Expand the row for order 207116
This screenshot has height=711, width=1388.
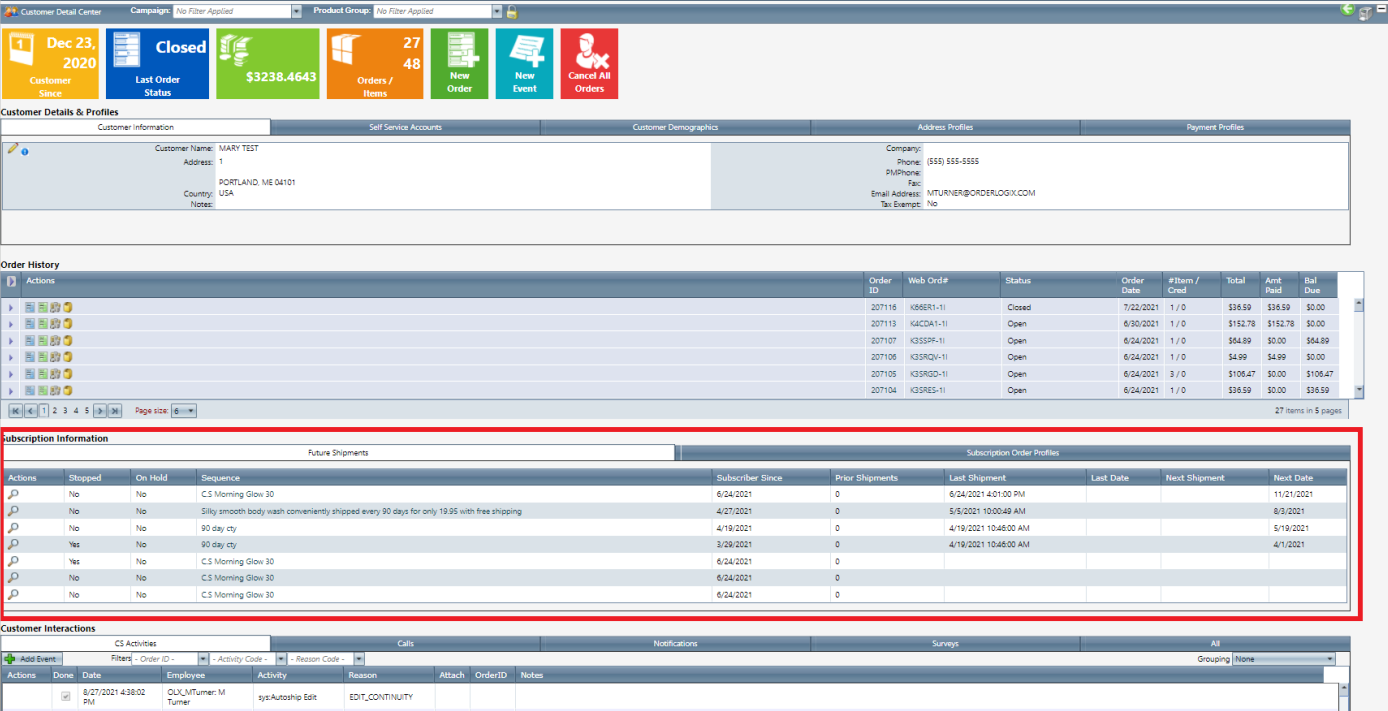point(11,307)
